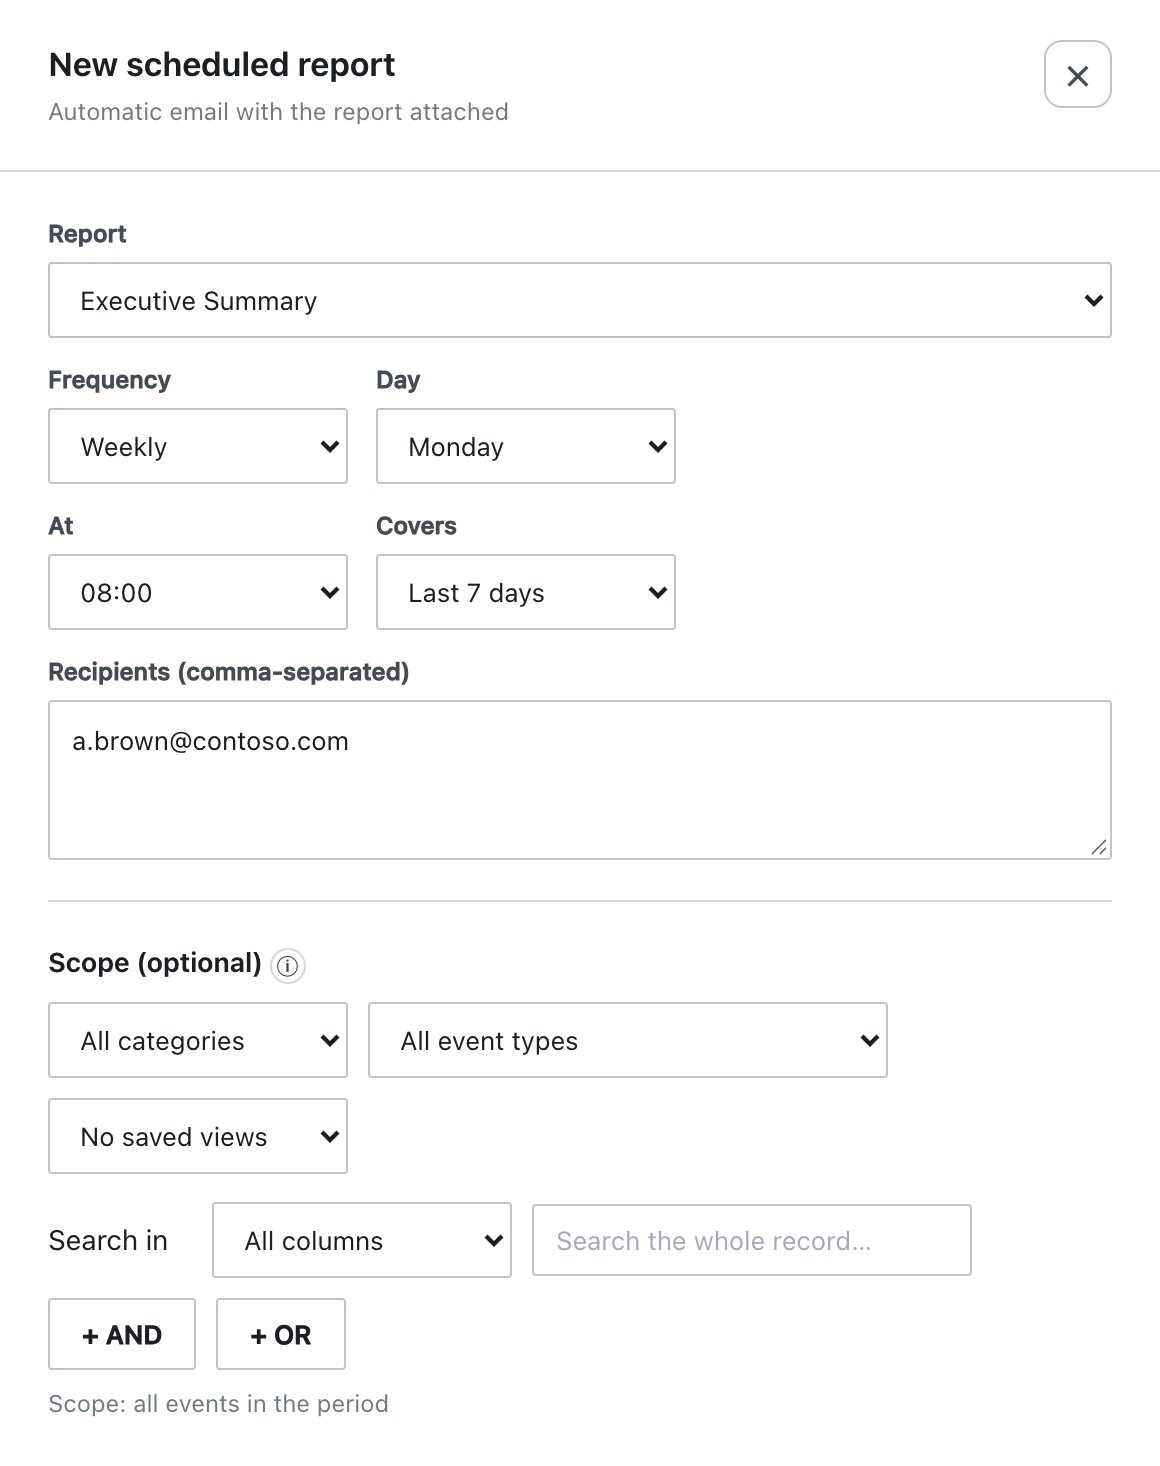Grab the Recipients textarea resize handle
The height and width of the screenshot is (1466, 1160).
click(x=1099, y=848)
